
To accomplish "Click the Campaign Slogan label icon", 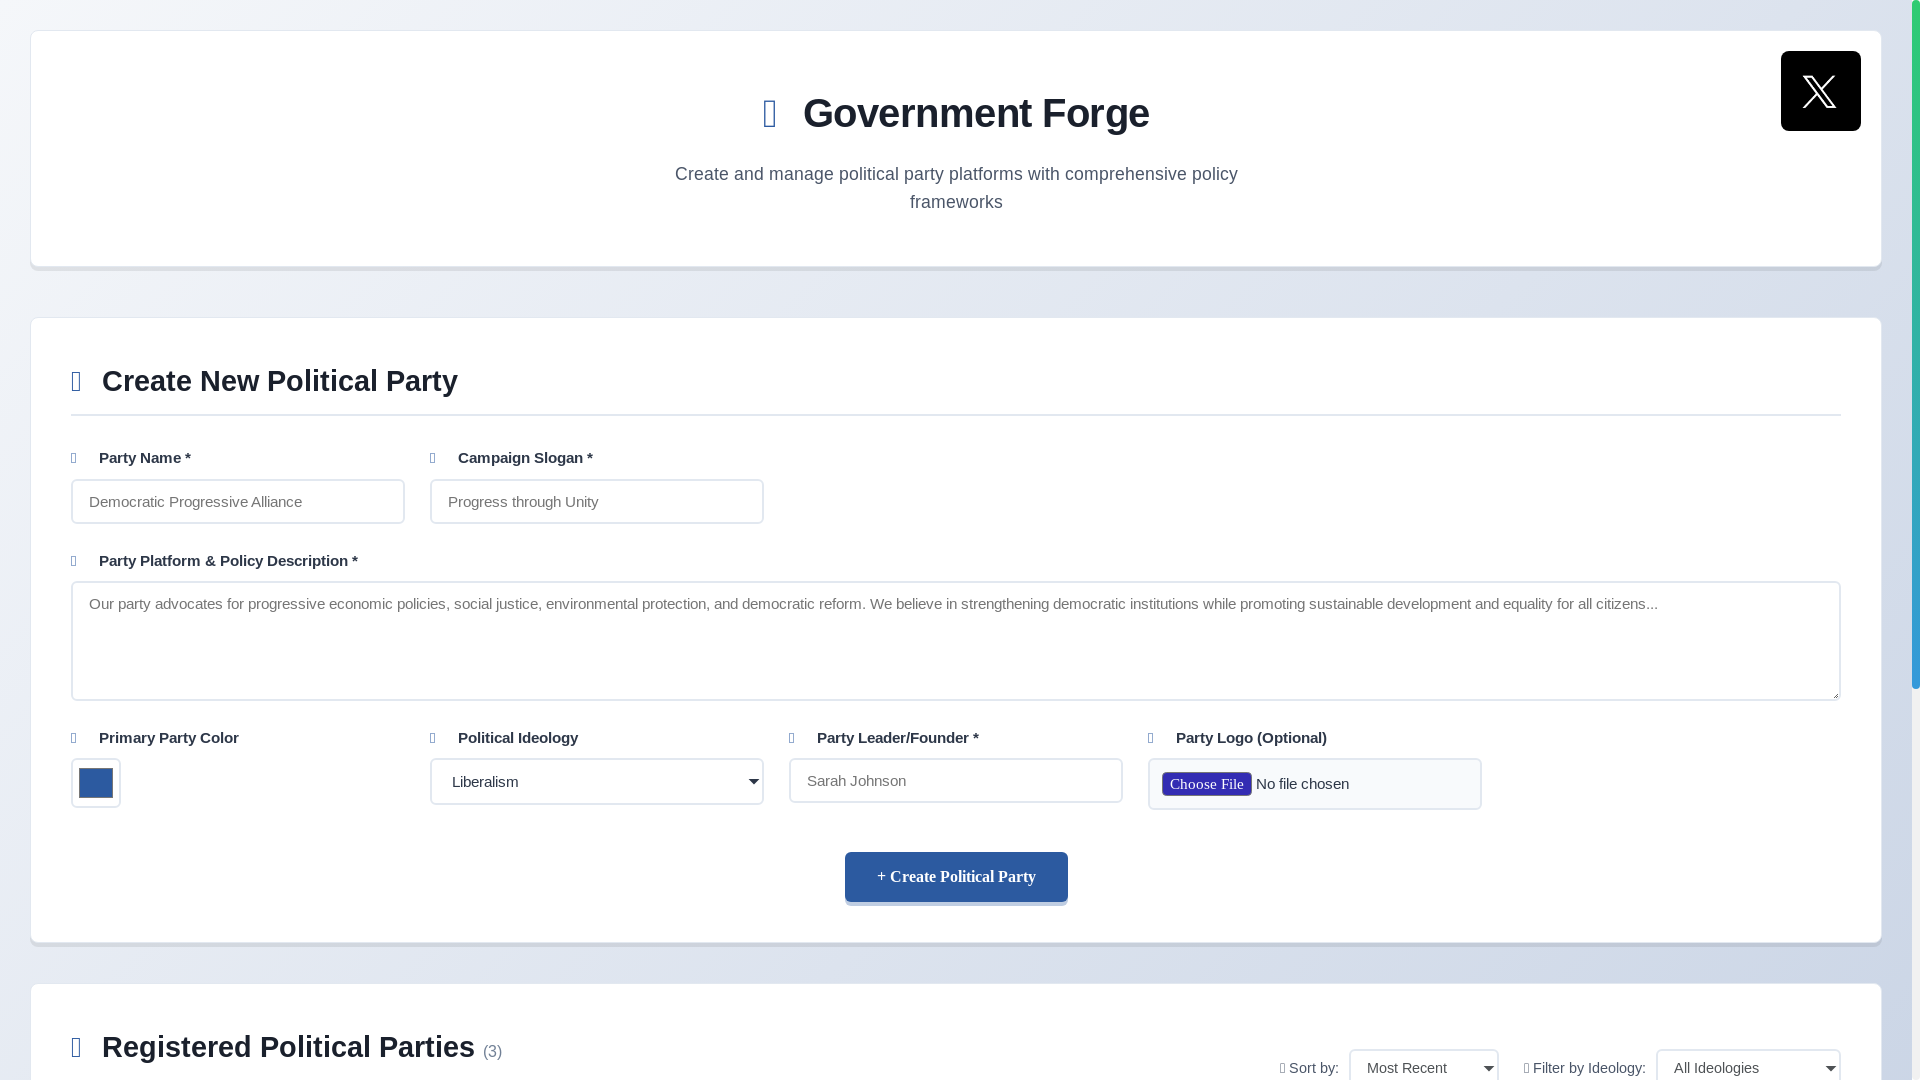I will pyautogui.click(x=433, y=458).
